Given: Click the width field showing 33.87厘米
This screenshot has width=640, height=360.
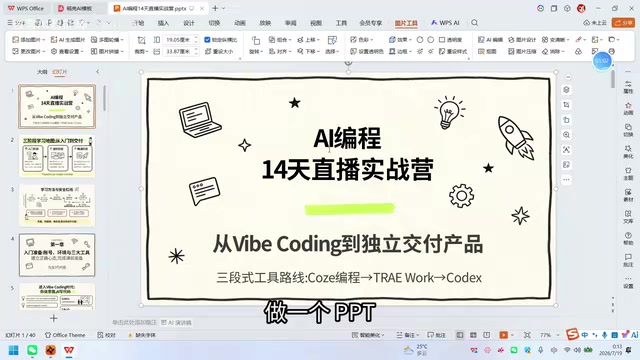Looking at the screenshot, I should tap(178, 51).
